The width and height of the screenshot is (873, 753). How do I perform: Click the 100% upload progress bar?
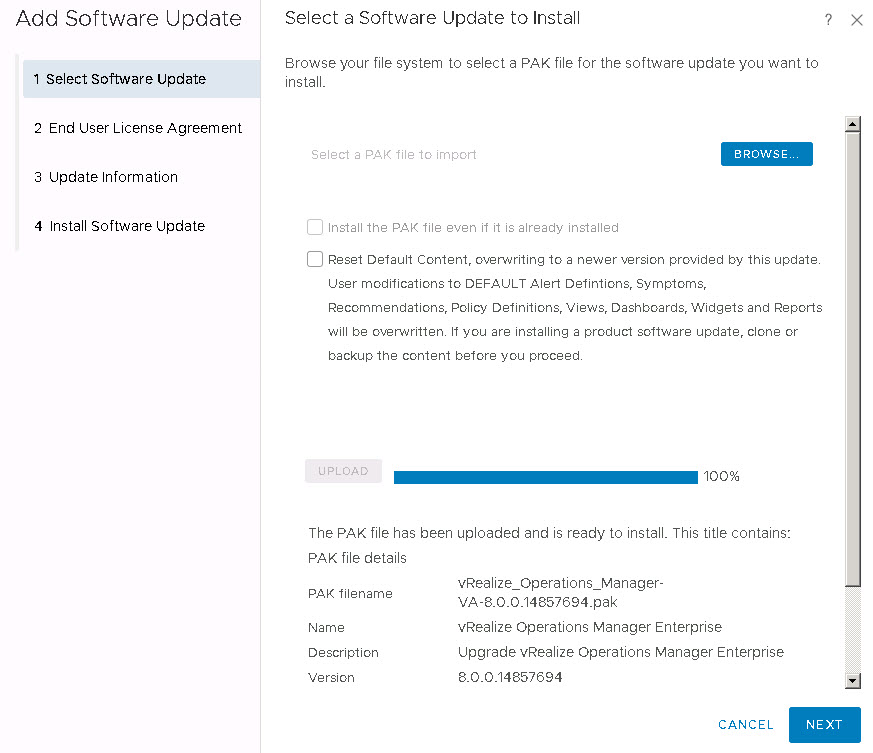[x=545, y=477]
